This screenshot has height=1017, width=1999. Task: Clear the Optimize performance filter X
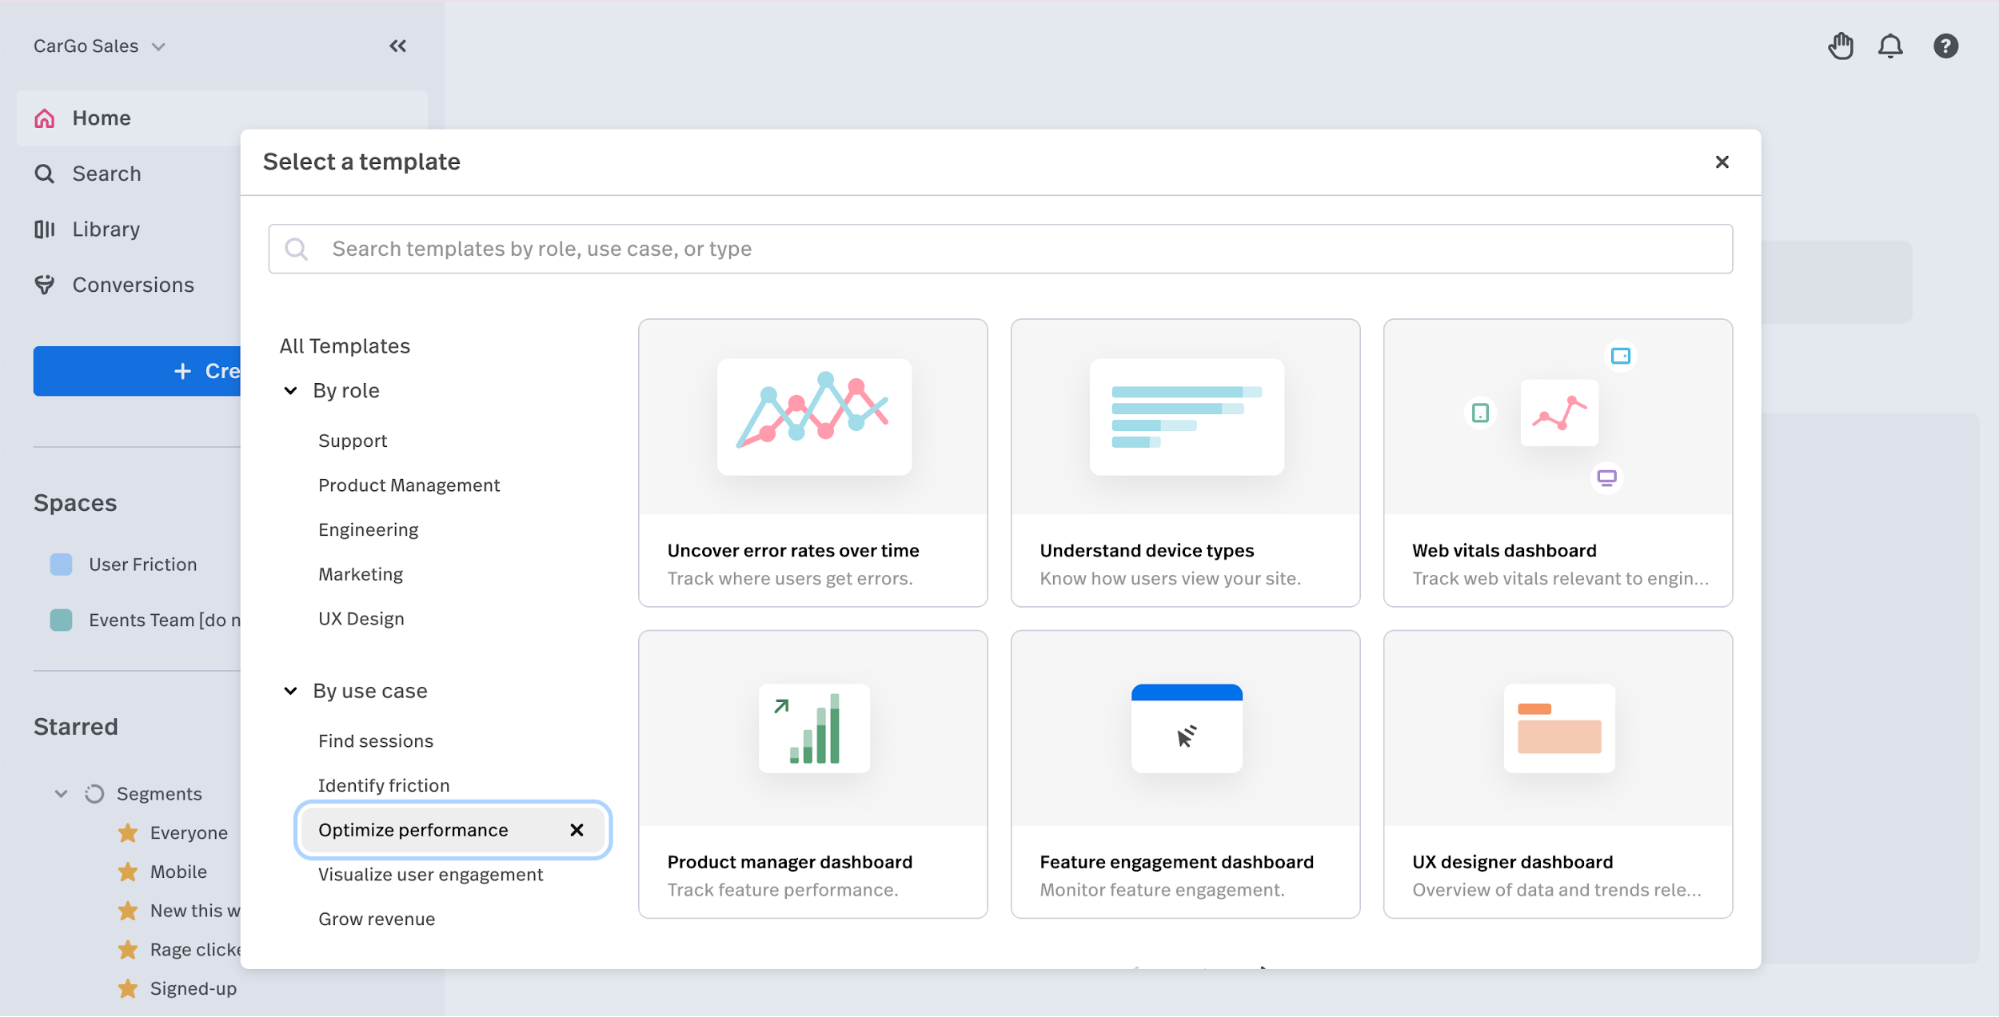pyautogui.click(x=577, y=830)
